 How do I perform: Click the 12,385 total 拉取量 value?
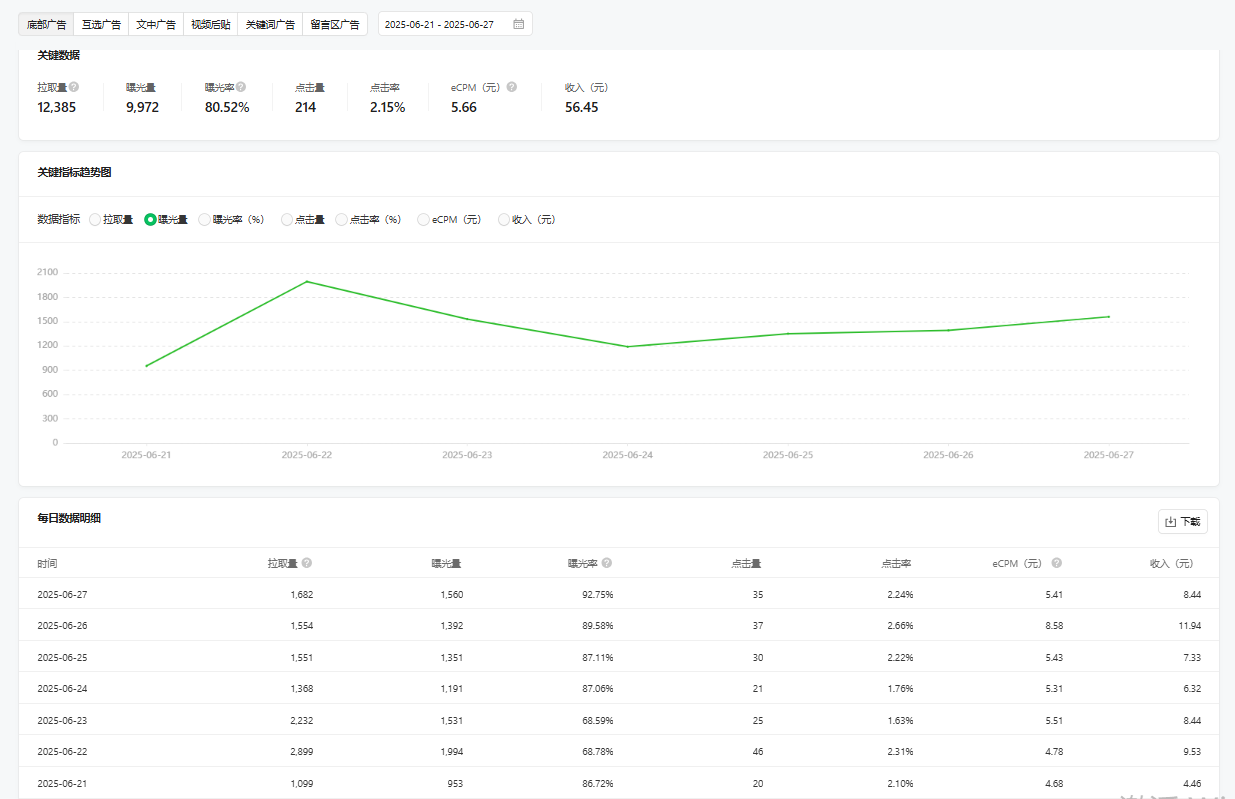point(57,107)
